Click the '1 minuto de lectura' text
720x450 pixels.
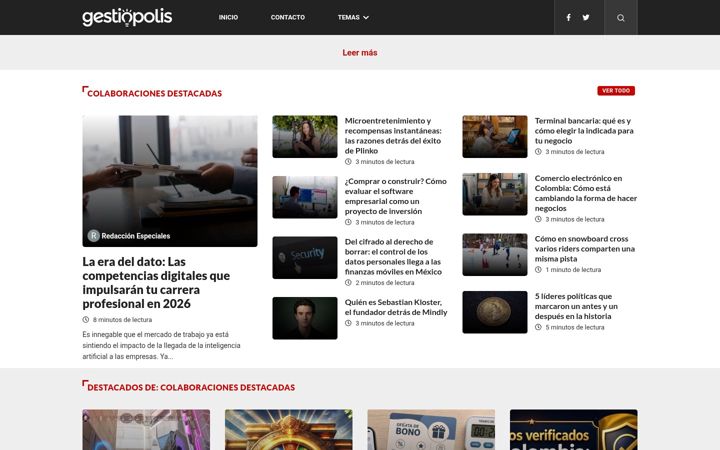pos(573,270)
